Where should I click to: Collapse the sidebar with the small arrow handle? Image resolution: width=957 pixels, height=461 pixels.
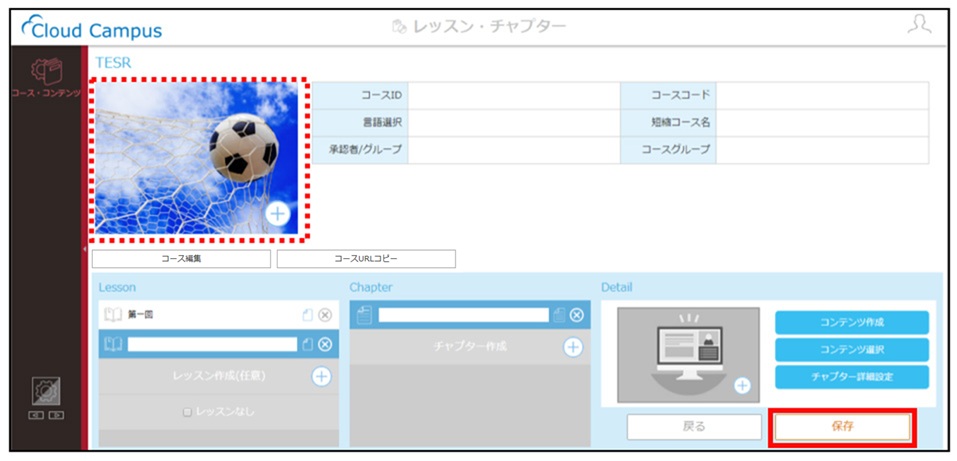(x=84, y=249)
